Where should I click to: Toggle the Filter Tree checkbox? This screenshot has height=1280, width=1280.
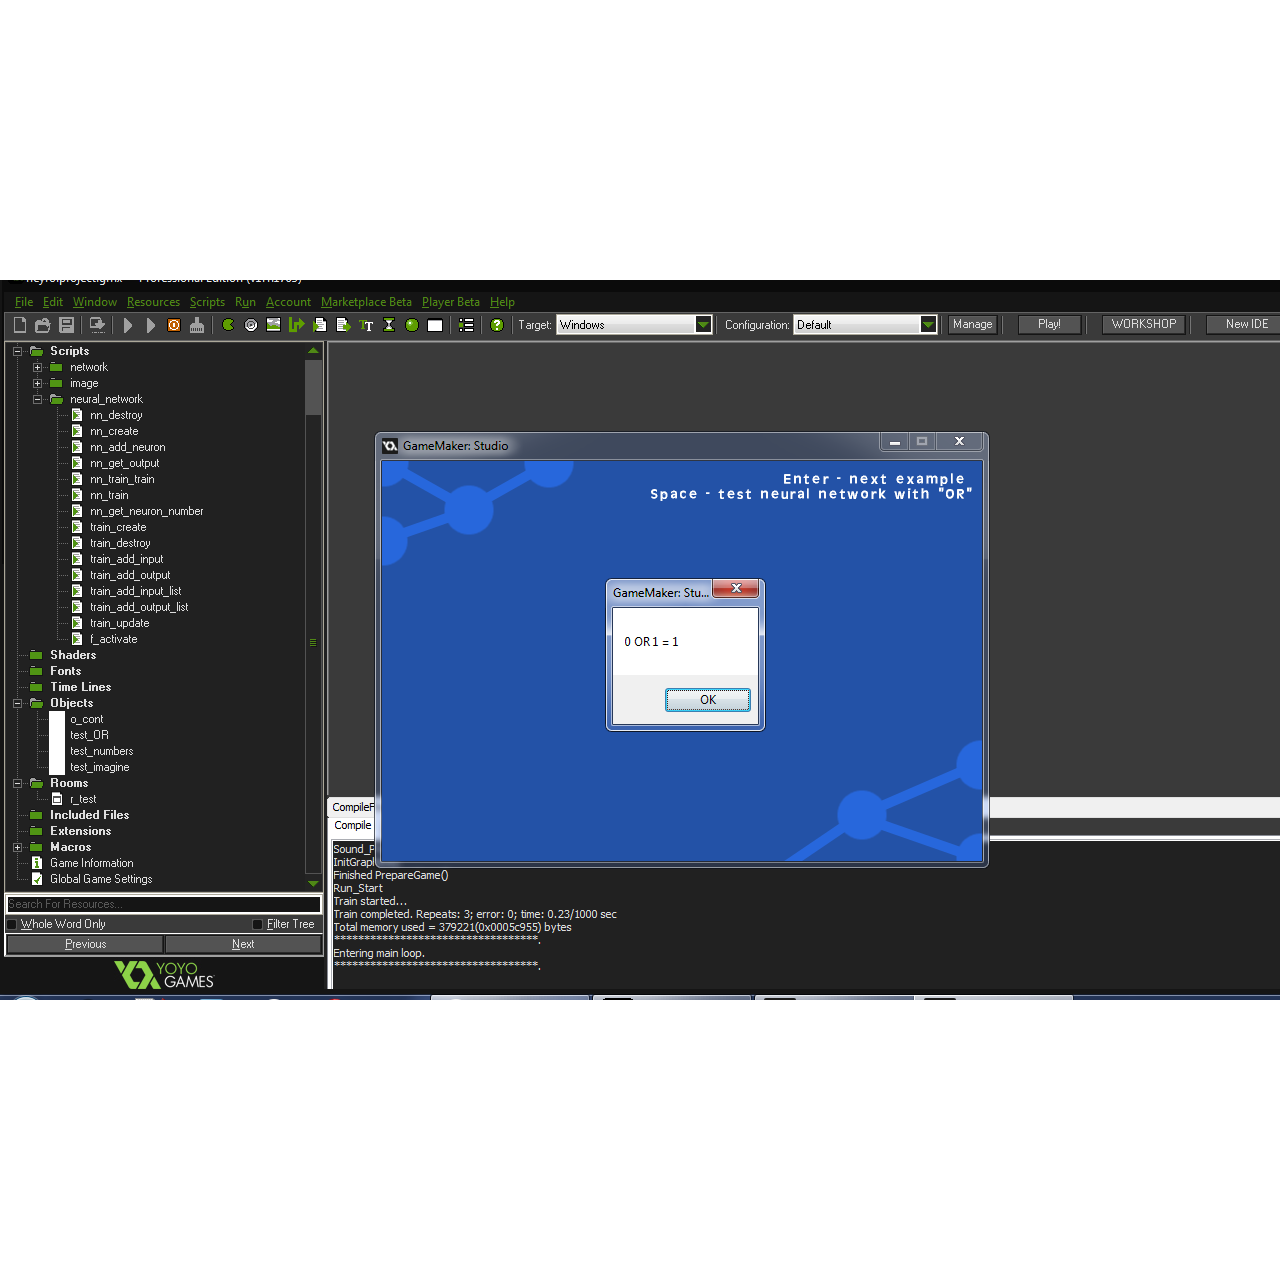258,924
